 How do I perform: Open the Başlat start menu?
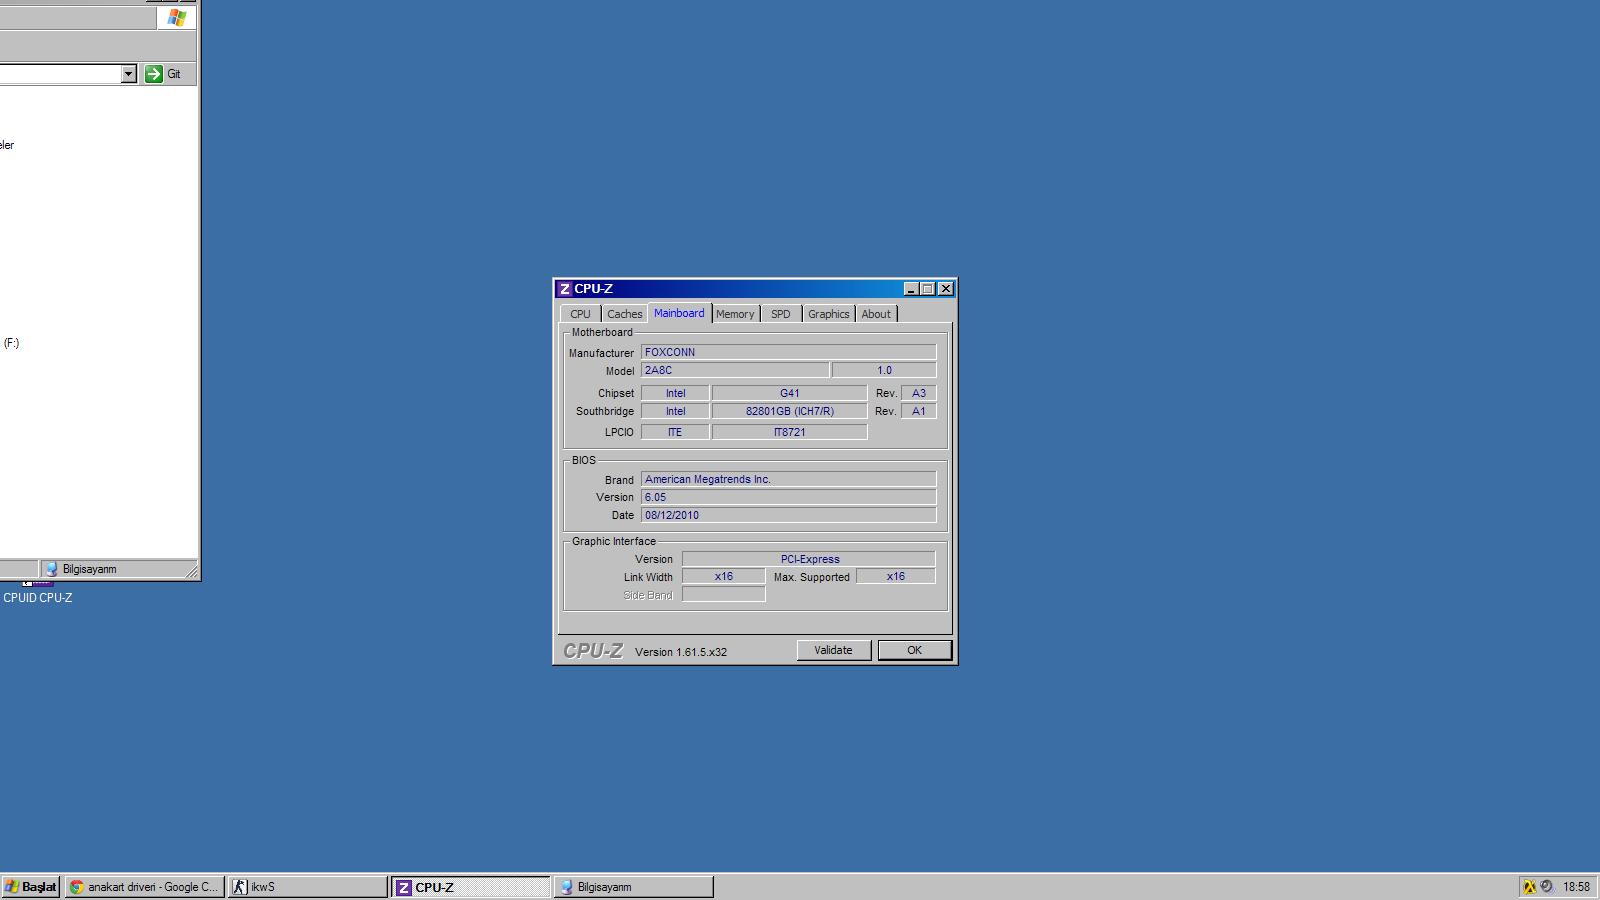[31, 887]
